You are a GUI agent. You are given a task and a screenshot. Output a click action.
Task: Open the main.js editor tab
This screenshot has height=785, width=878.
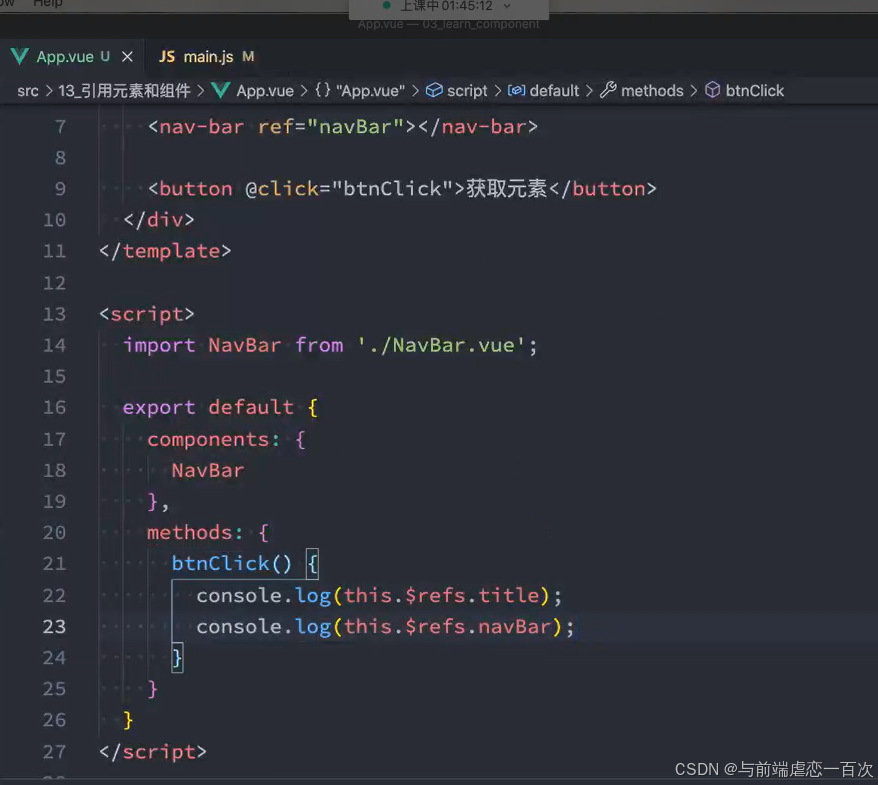point(206,57)
